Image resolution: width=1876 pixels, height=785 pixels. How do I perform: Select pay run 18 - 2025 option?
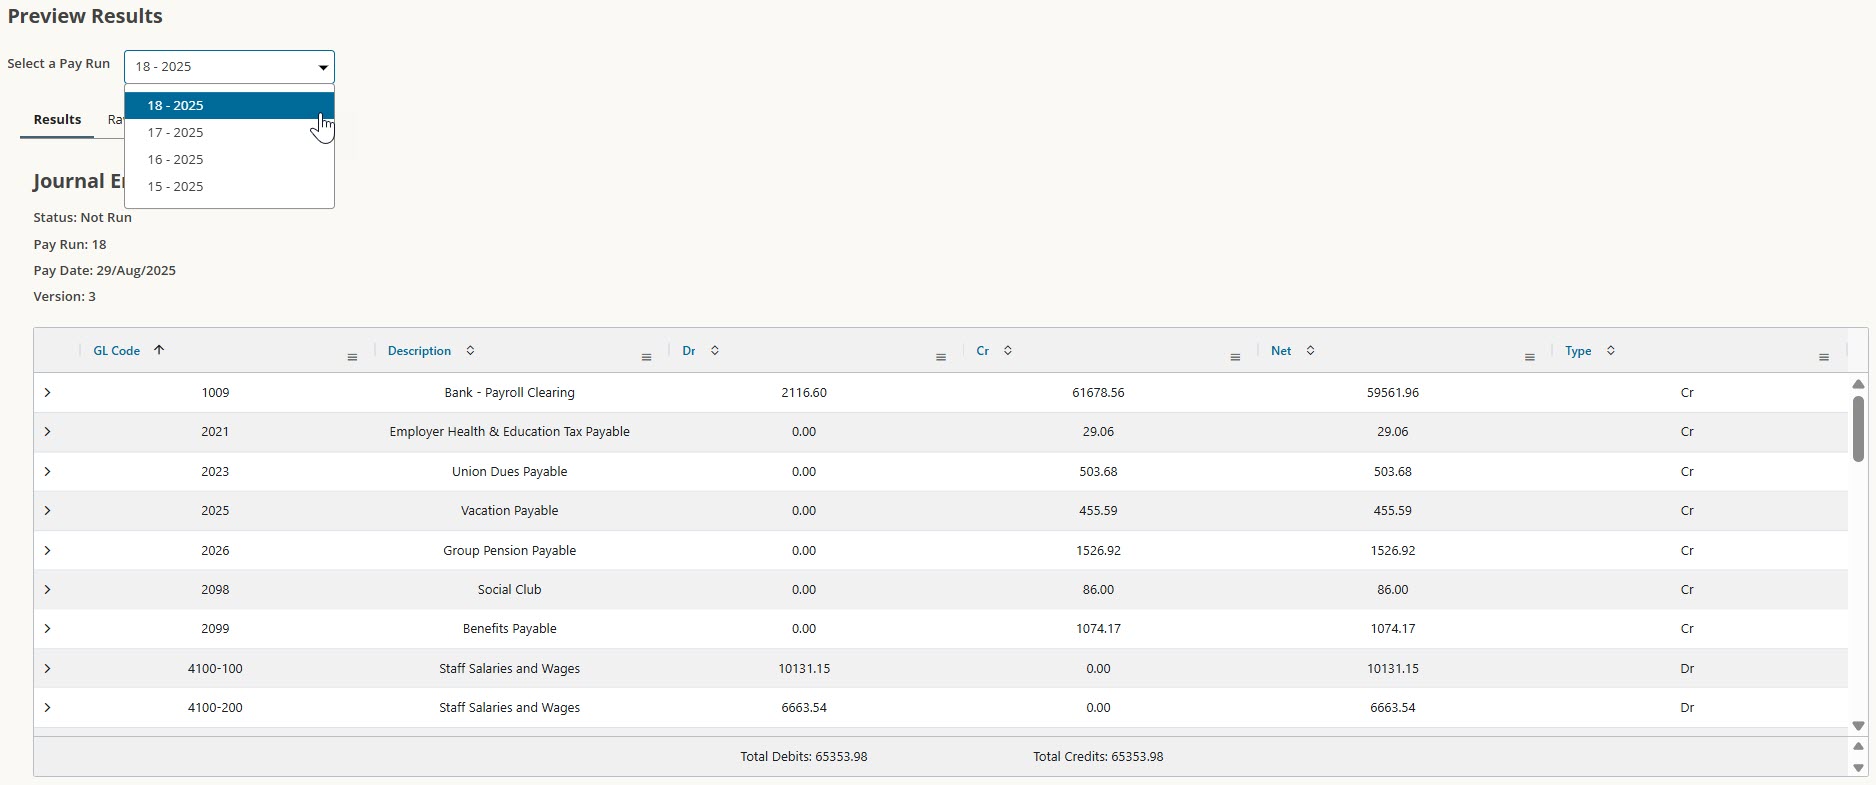tap(229, 105)
